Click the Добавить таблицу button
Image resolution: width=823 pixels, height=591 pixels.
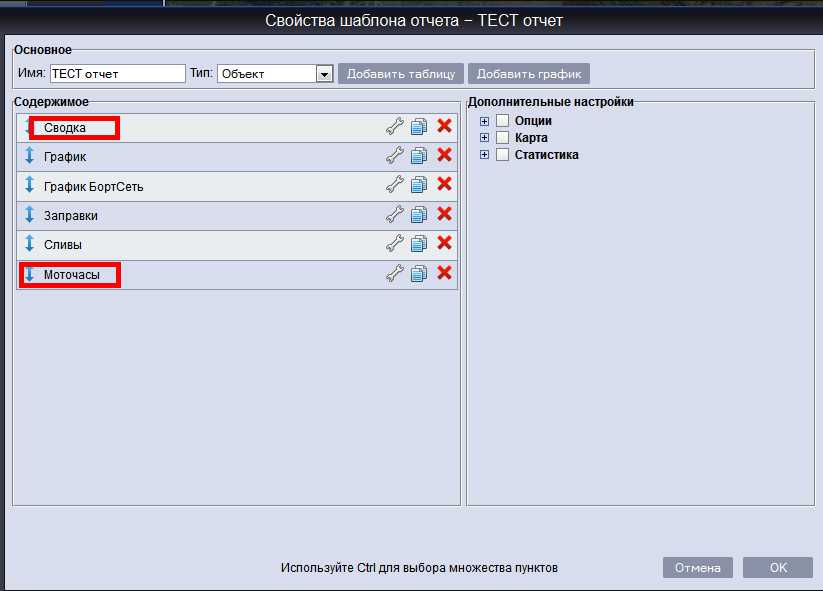(401, 74)
